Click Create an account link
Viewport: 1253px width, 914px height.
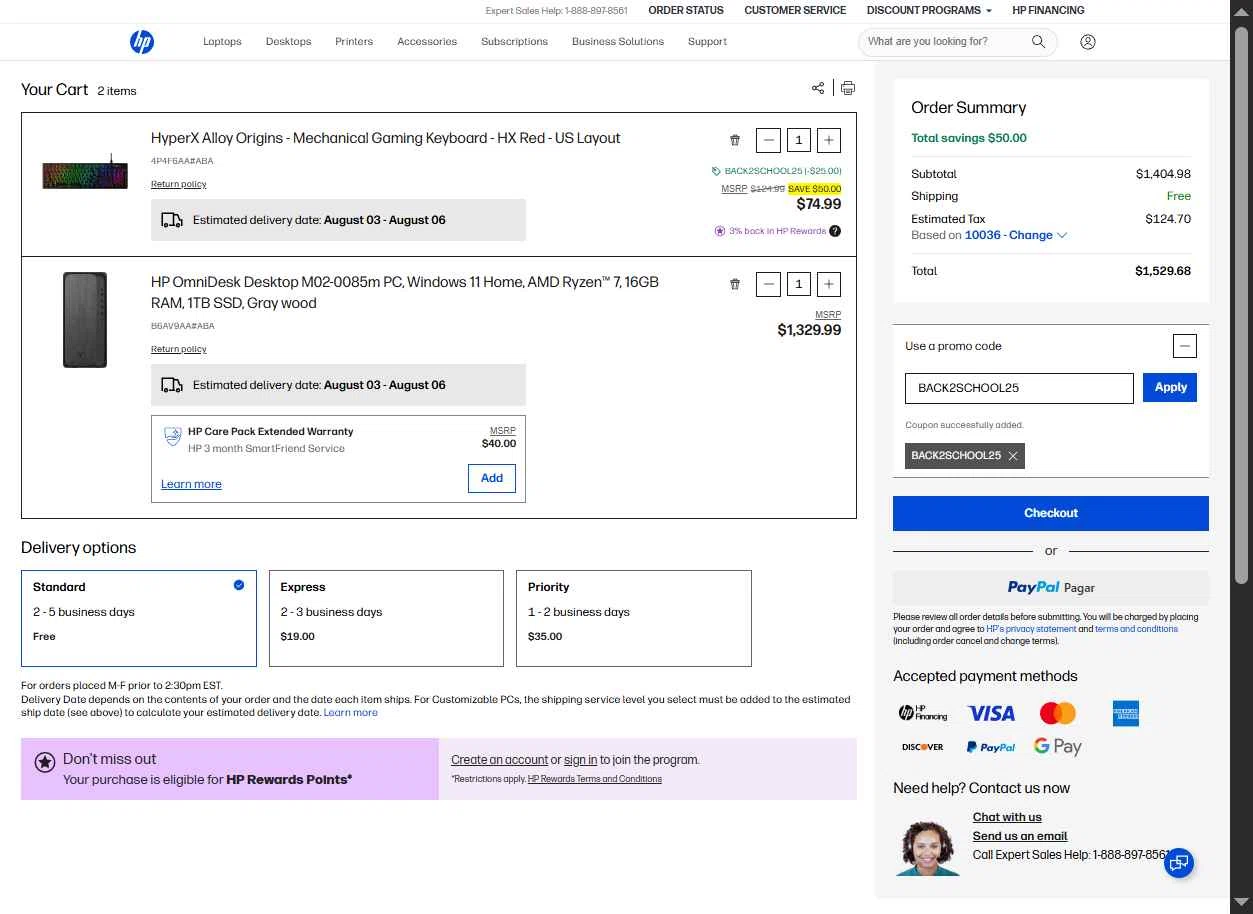tap(499, 760)
